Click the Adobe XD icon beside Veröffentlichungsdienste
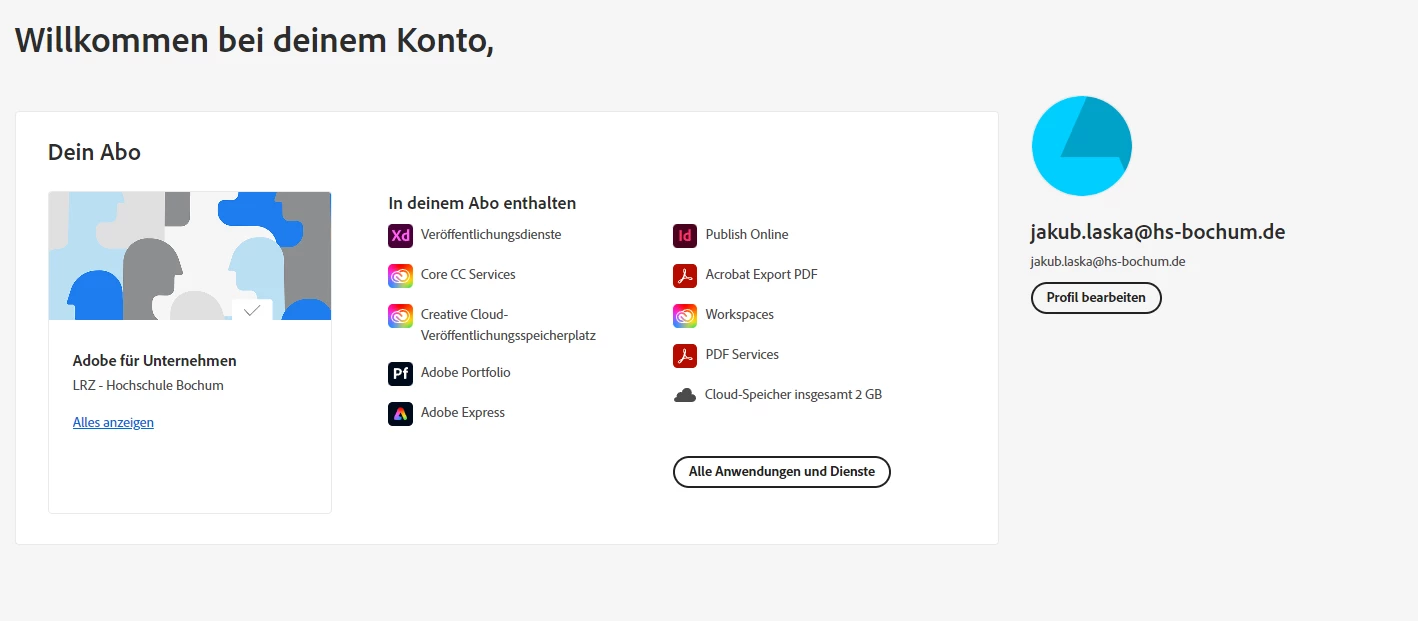Screen dimensions: 1418x621 [x=400, y=236]
